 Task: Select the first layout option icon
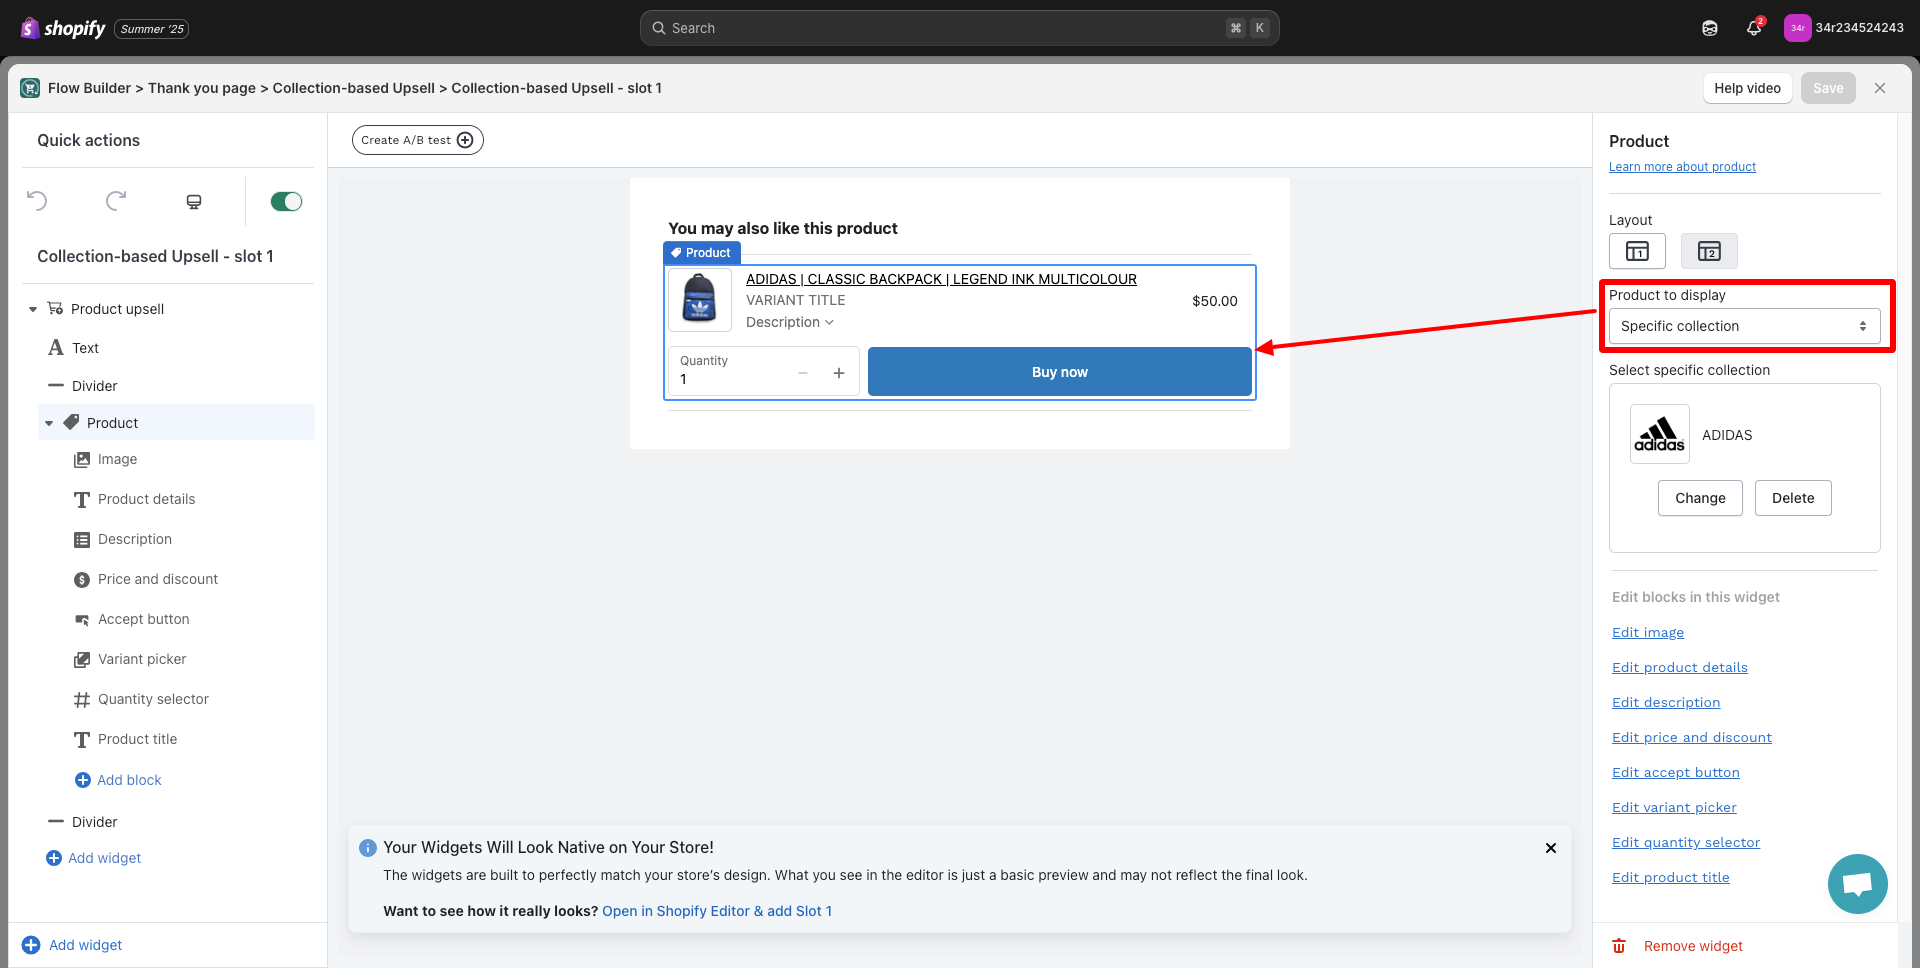click(1637, 251)
